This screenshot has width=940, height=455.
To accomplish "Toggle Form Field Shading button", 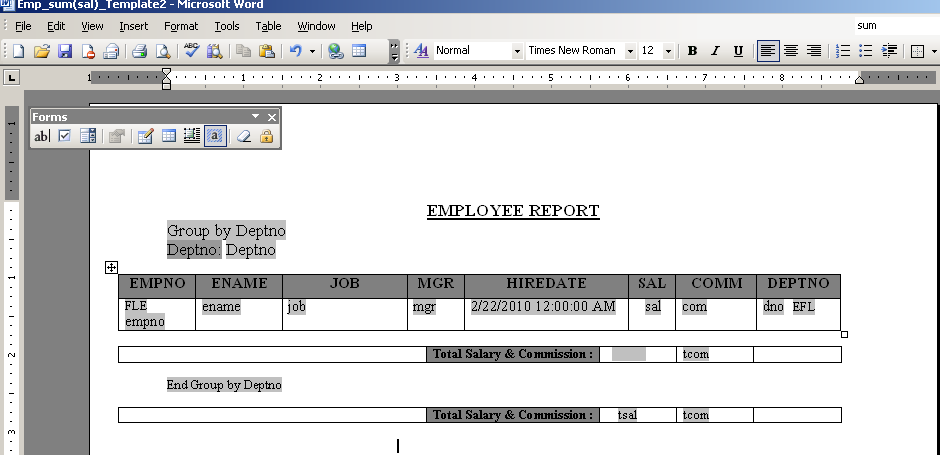I will [215, 136].
